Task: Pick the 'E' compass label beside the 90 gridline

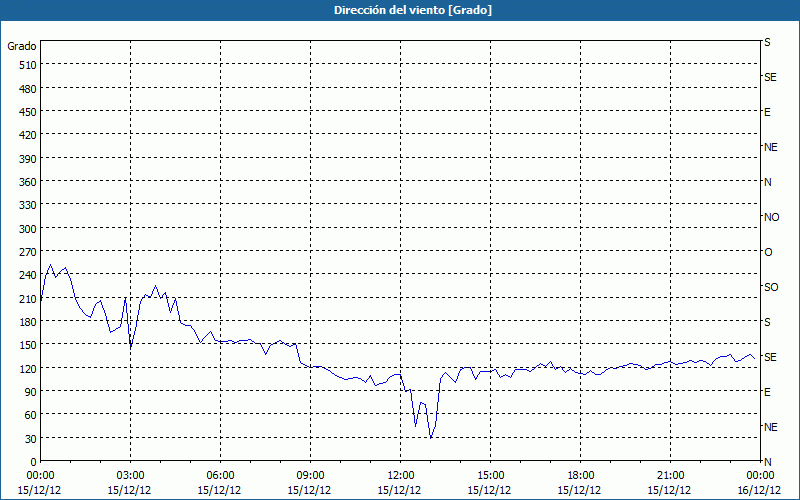Action: pos(767,392)
